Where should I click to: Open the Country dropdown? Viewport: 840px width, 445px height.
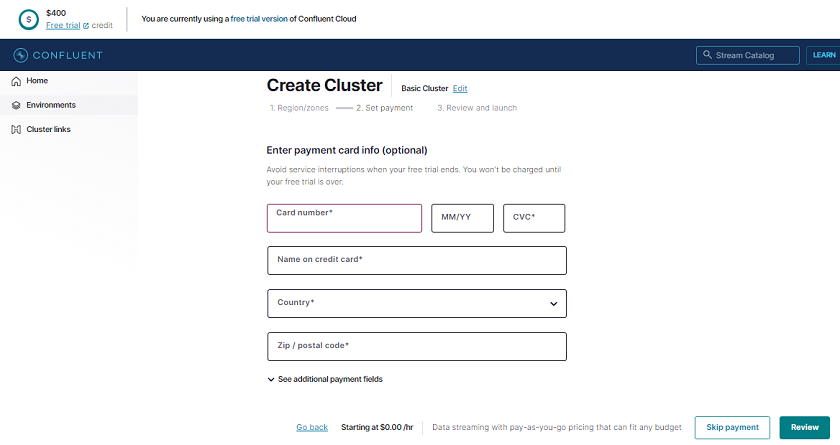pos(416,303)
